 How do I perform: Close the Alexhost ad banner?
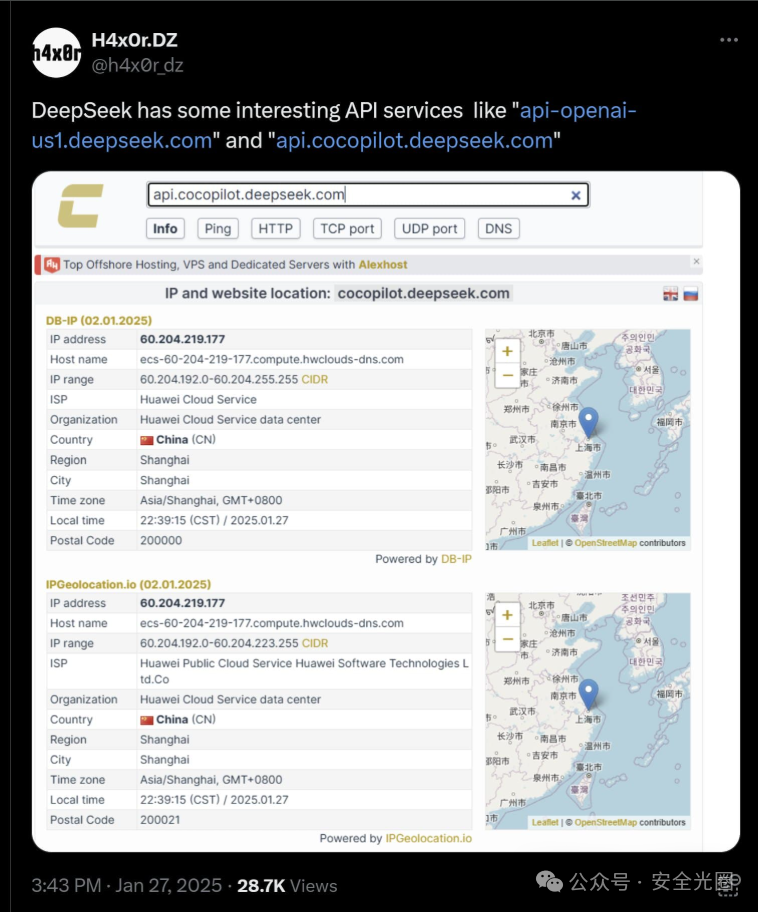(696, 261)
